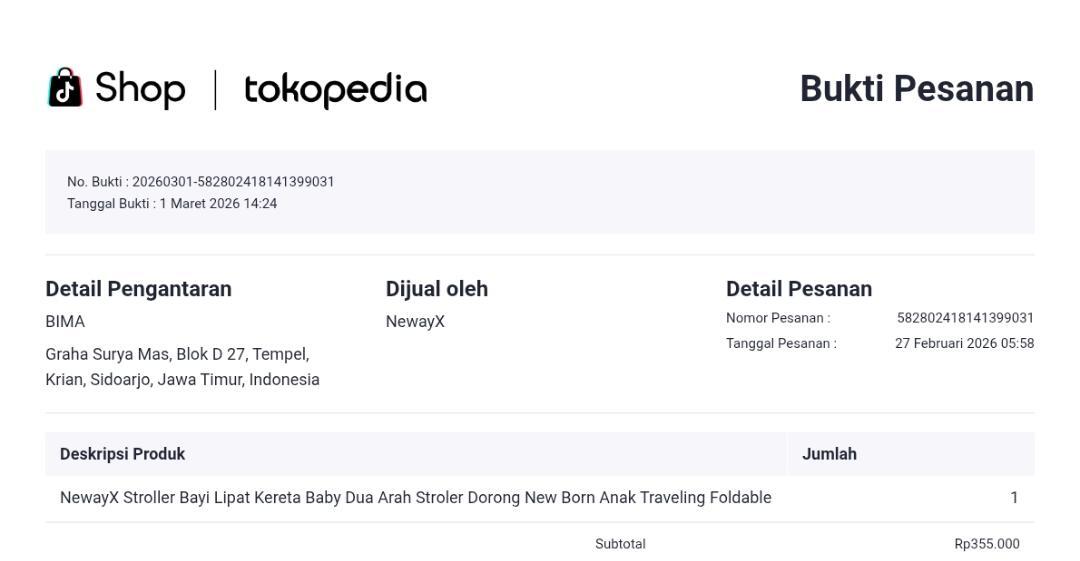Select the "Detail Pesanan" heading
This screenshot has height=561, width=1080.
click(799, 289)
